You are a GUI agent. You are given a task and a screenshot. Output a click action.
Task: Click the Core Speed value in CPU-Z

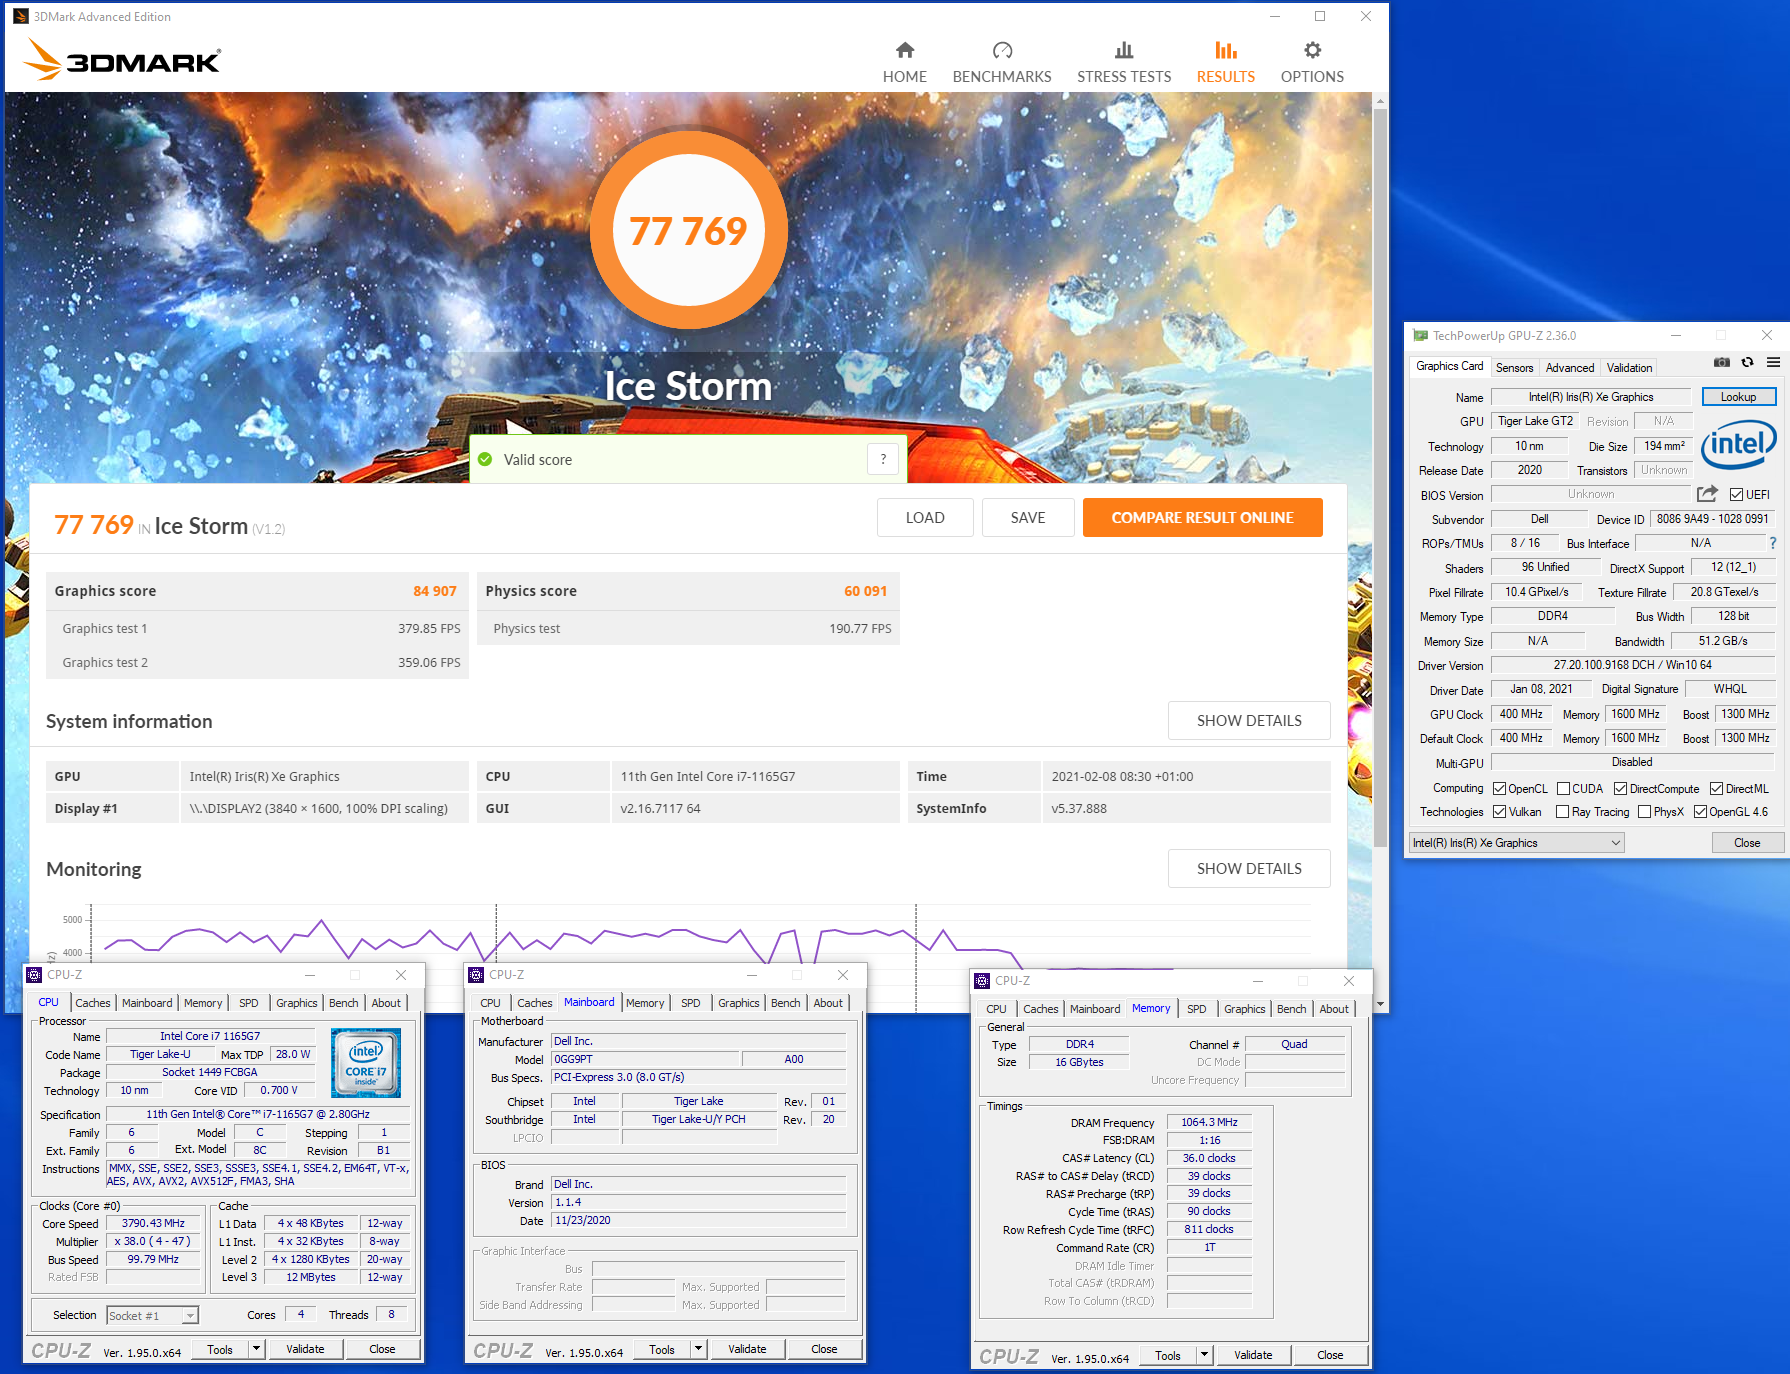[153, 1223]
